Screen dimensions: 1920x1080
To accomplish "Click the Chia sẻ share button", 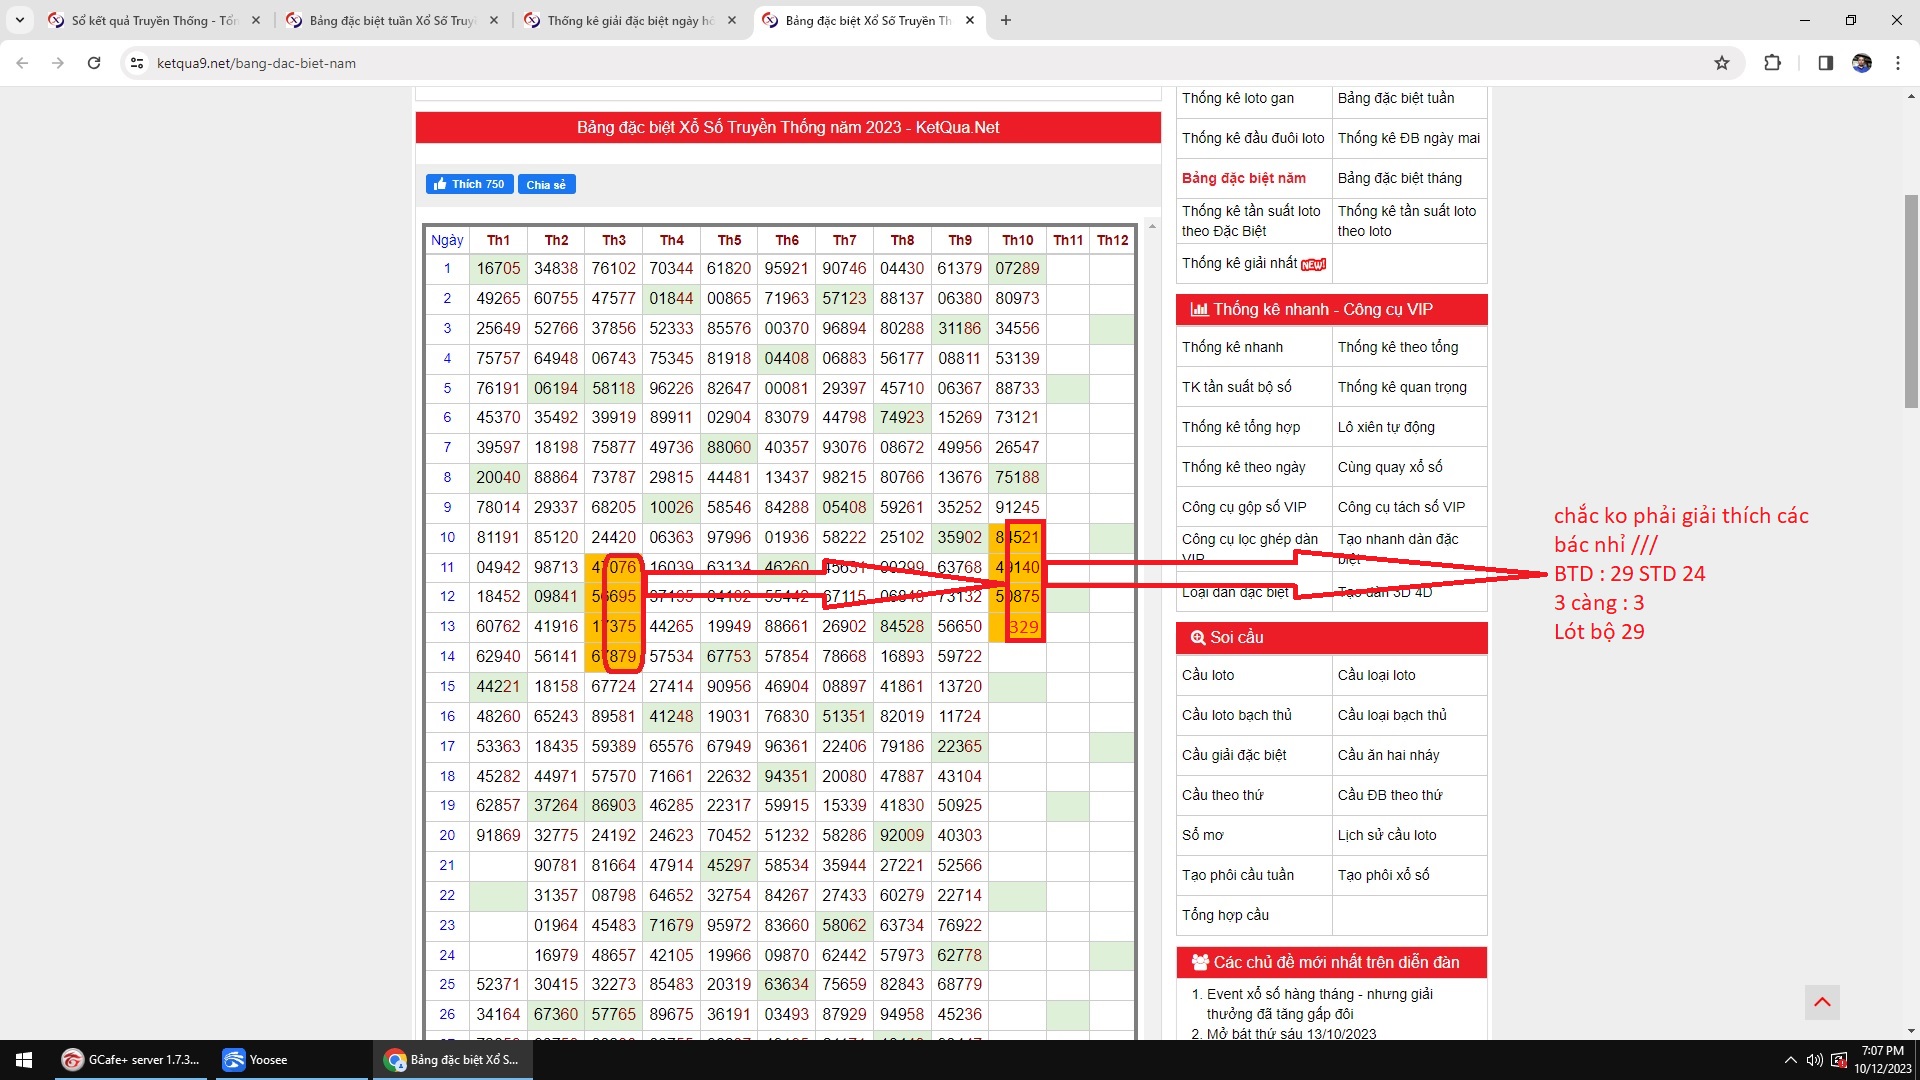I will point(546,184).
